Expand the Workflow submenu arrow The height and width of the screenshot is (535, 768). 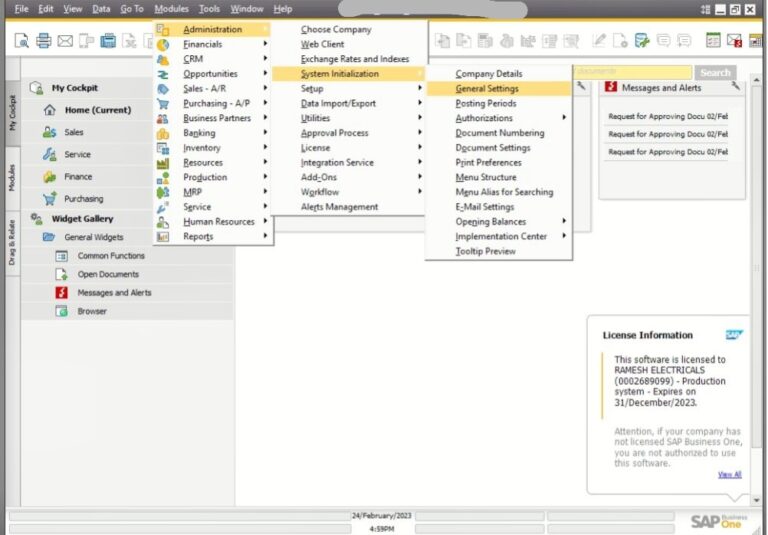point(420,191)
